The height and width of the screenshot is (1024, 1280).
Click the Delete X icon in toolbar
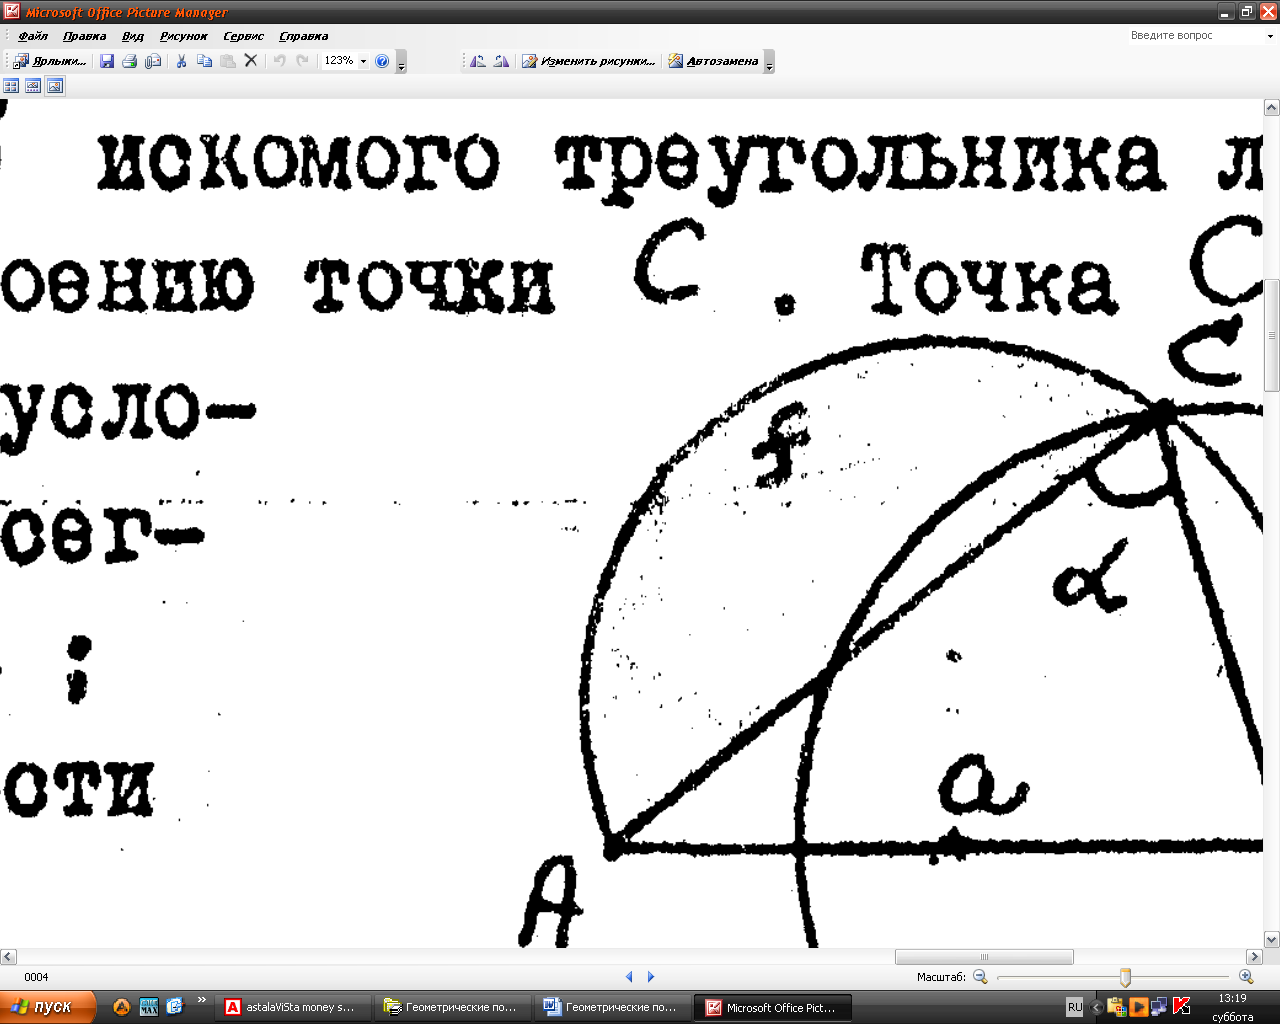pos(251,61)
